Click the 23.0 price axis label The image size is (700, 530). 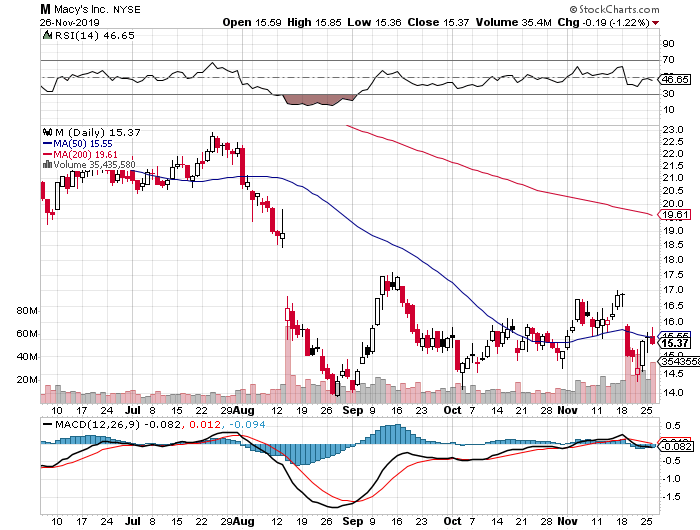[x=673, y=130]
